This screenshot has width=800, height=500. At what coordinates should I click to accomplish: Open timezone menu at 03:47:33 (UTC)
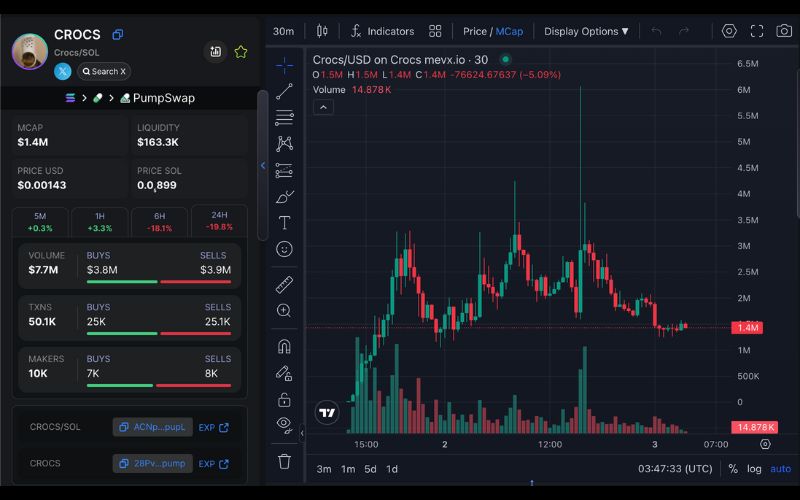point(675,468)
